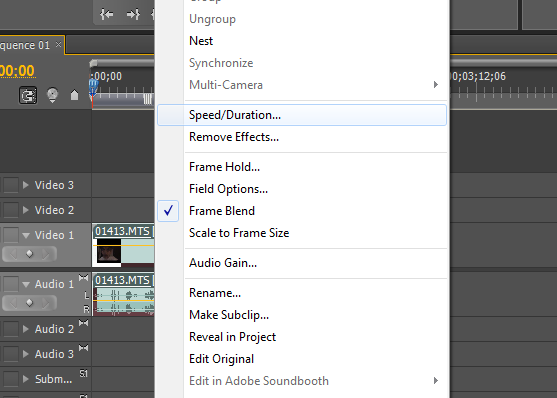Go to previous keyframe on Audio 1
This screenshot has height=398, width=557.
pos(13,303)
